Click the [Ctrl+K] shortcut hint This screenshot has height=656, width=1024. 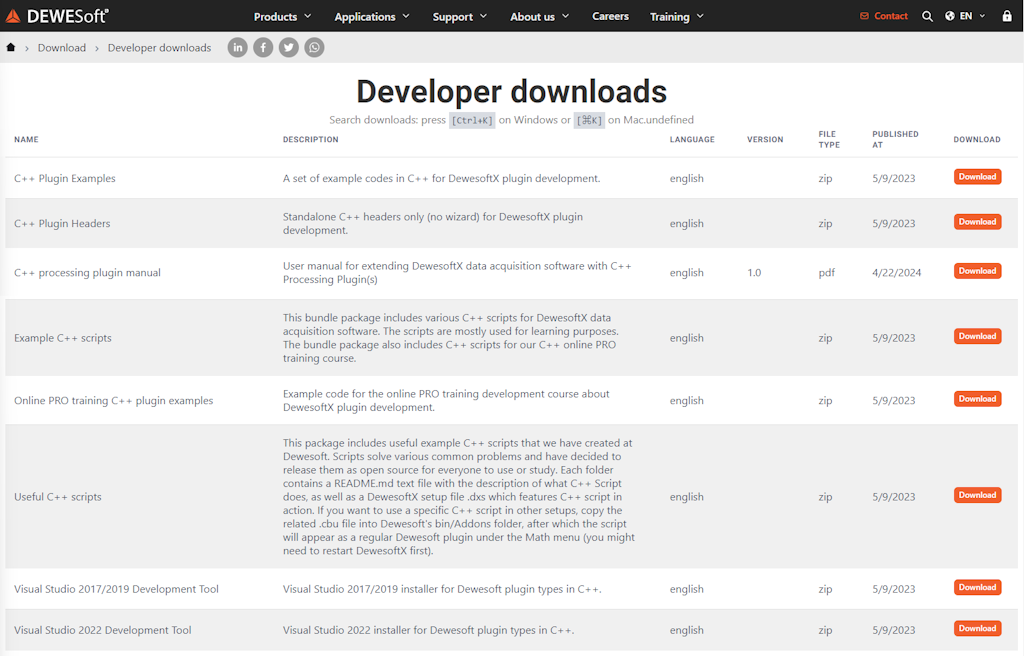(472, 120)
